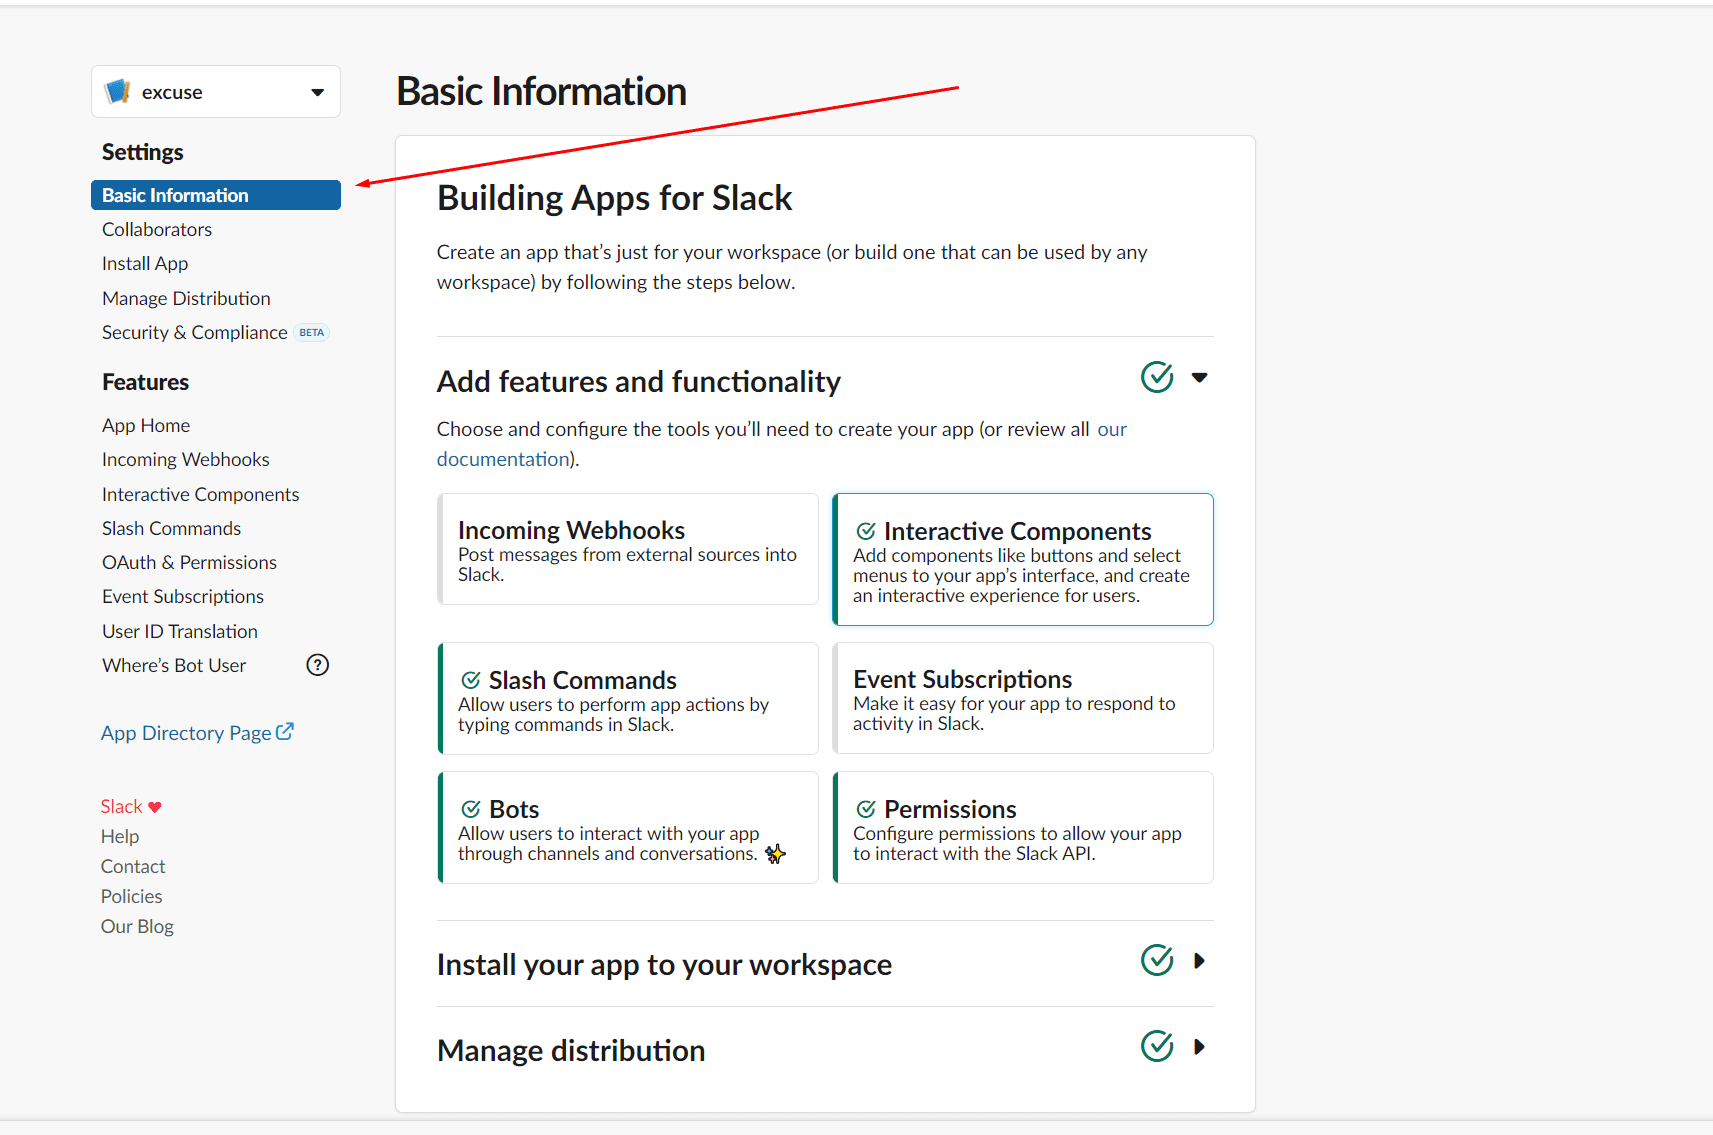Open the Our Blog footer link
This screenshot has height=1135, width=1713.
(137, 926)
